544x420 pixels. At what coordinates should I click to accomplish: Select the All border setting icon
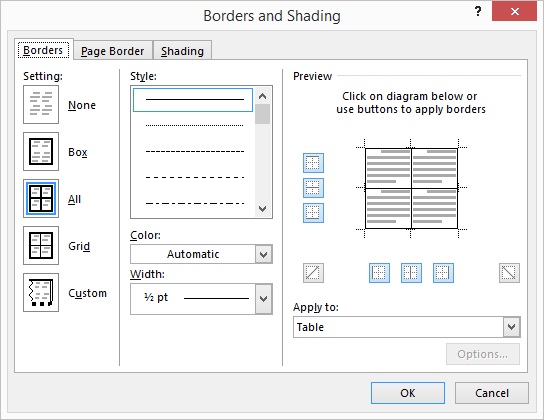tap(41, 198)
